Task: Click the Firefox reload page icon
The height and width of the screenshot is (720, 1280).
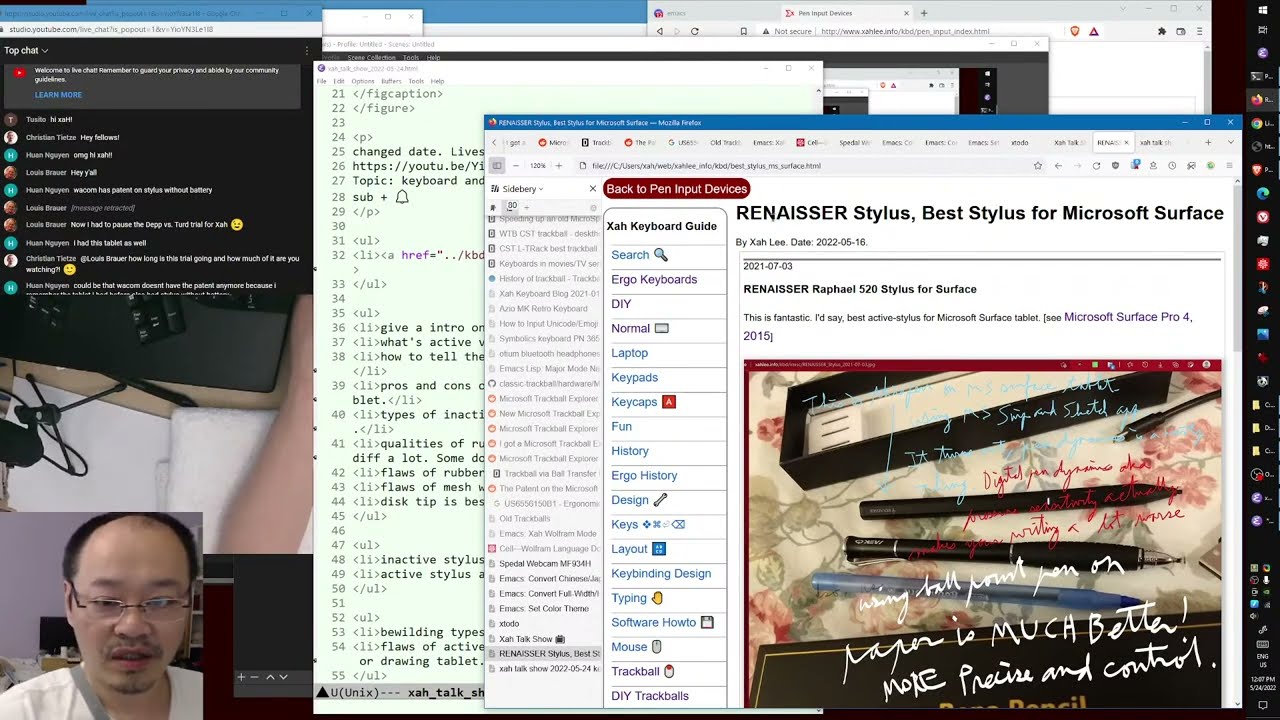Action: (1096, 166)
